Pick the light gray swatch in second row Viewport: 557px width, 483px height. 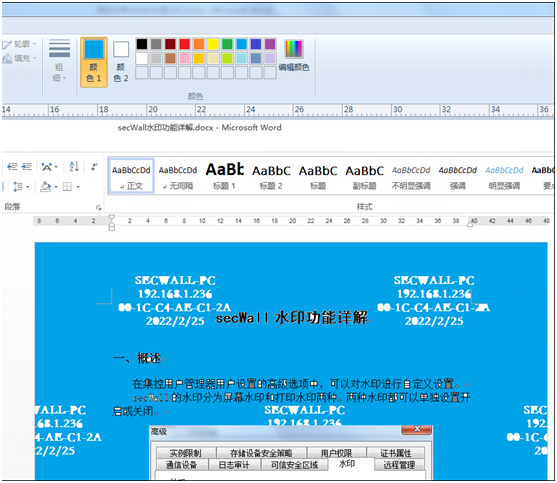156,58
